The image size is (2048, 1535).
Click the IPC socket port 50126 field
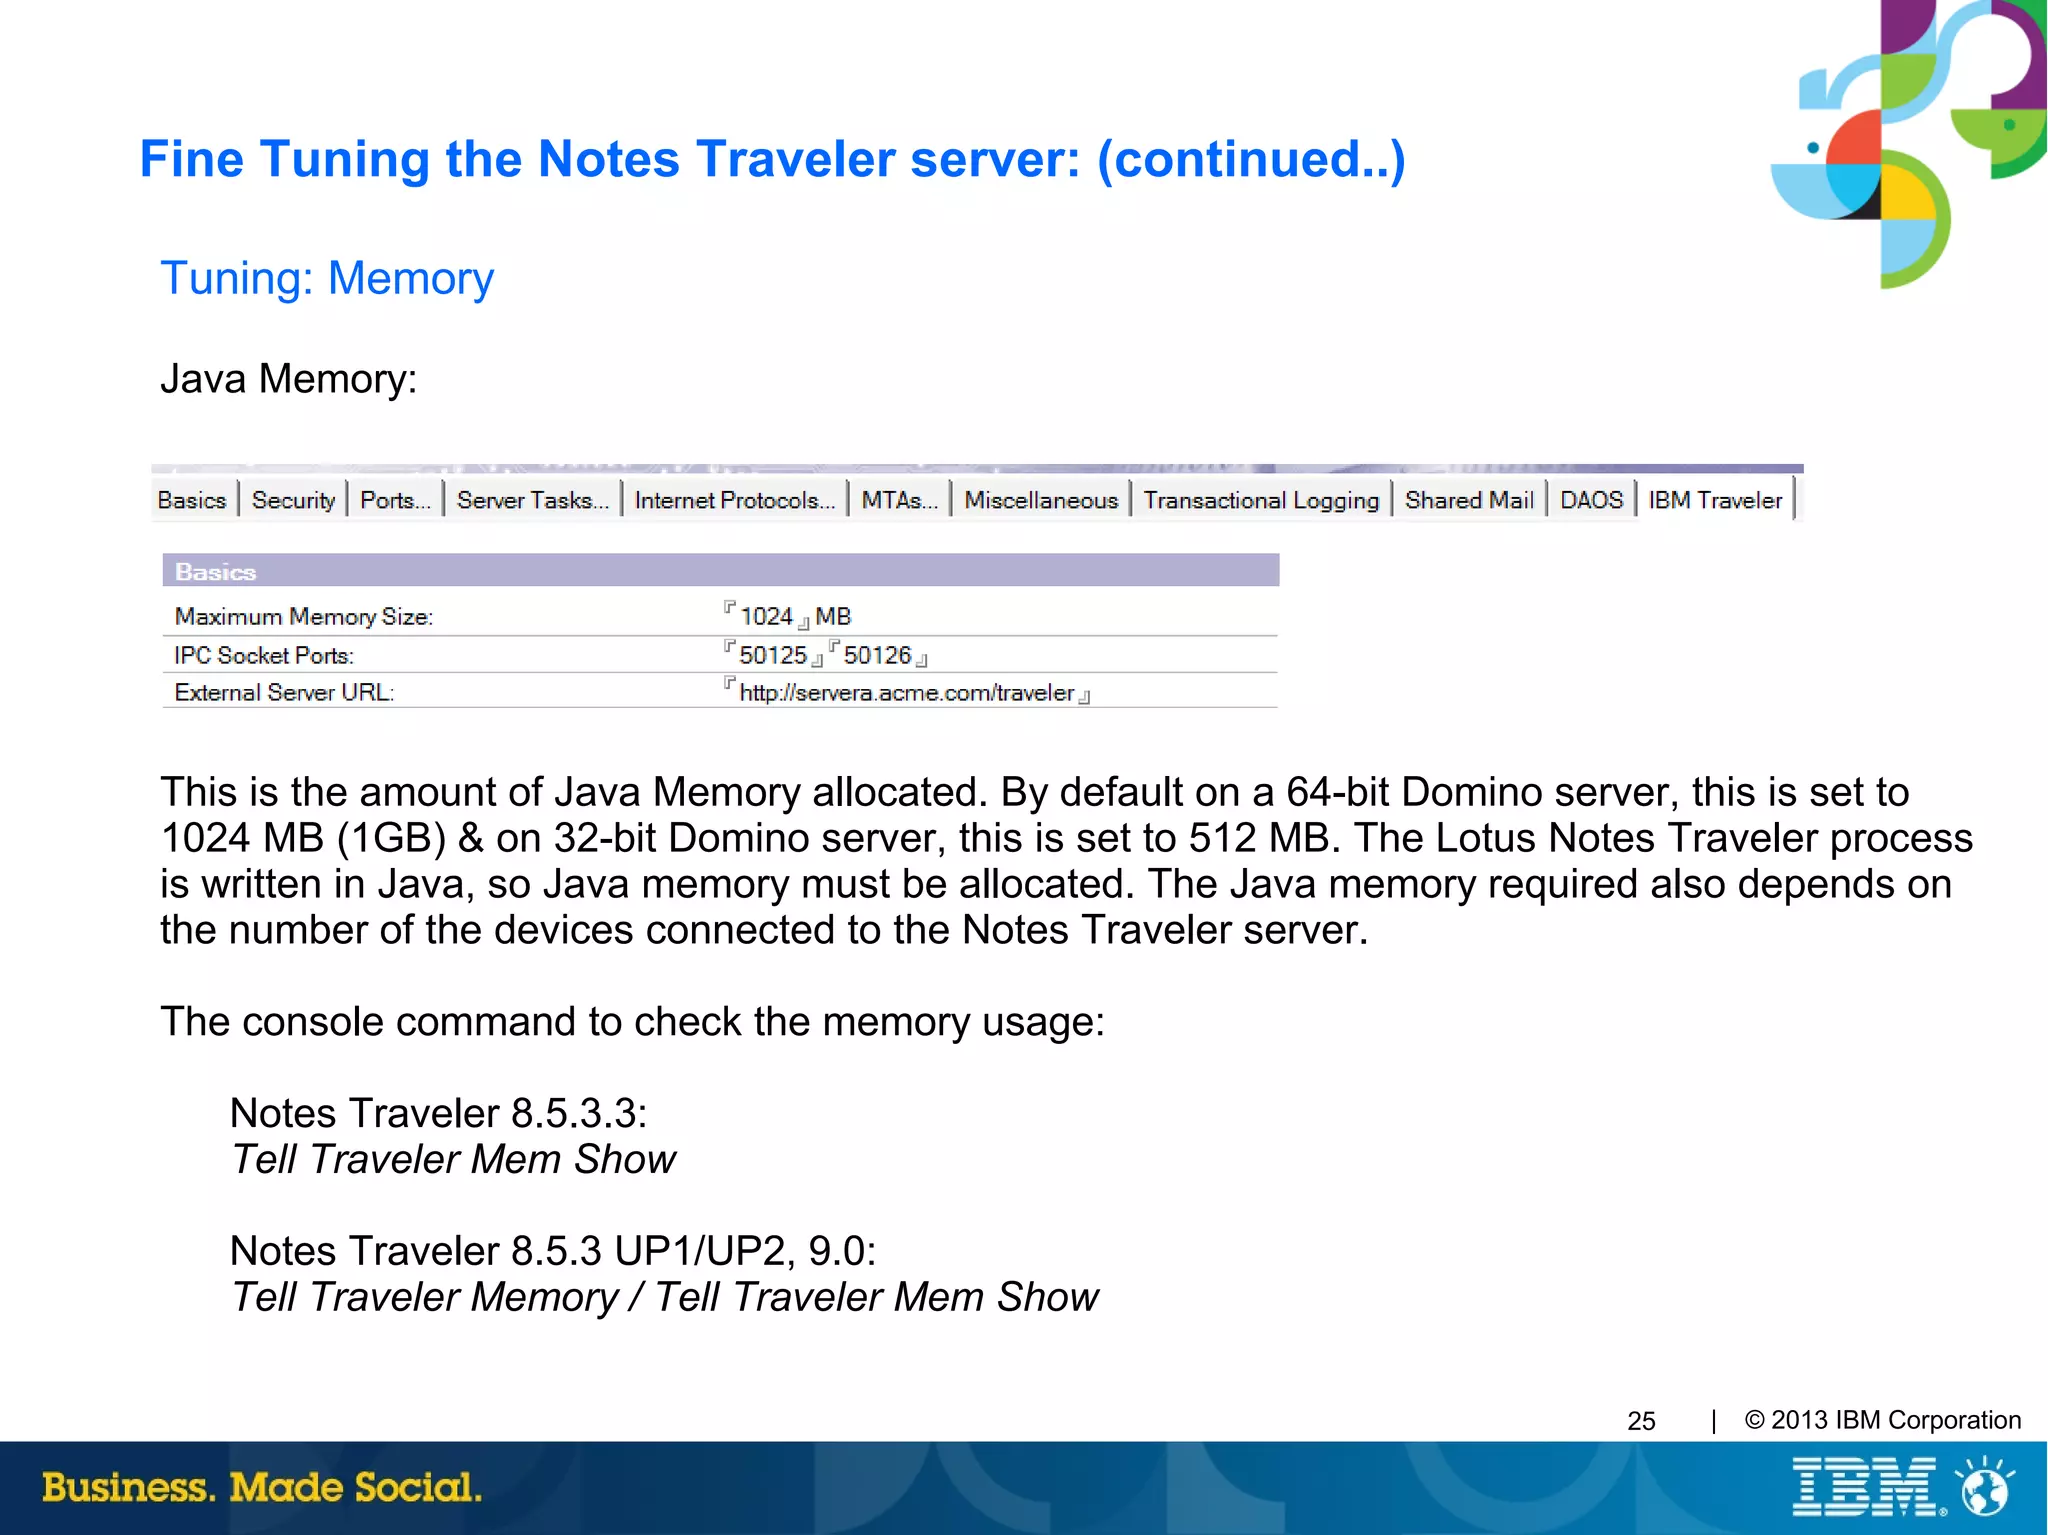click(x=878, y=655)
